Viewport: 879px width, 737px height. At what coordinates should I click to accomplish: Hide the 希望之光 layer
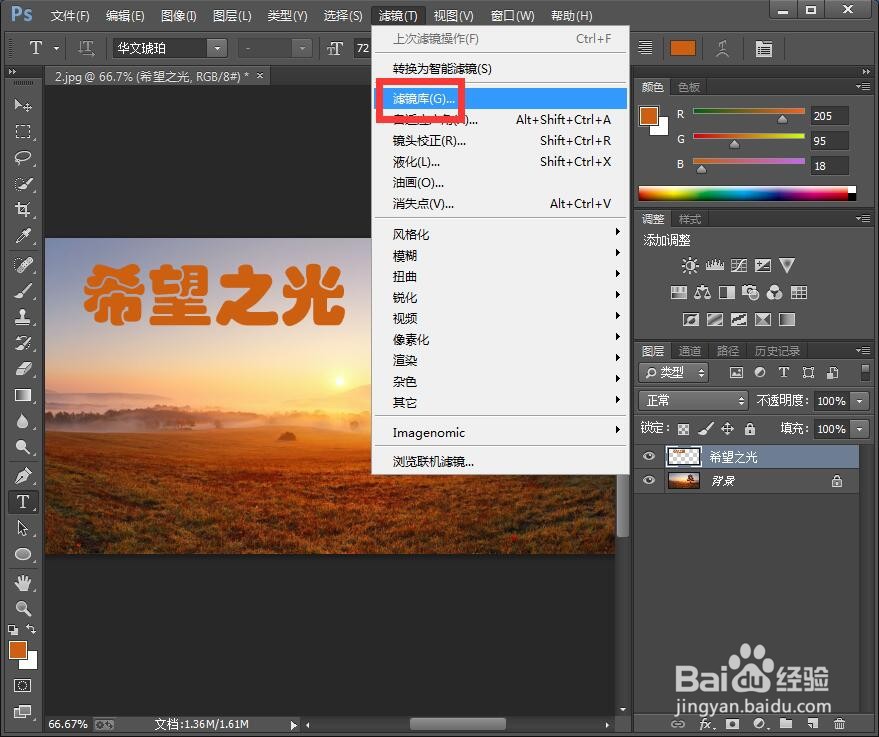tap(648, 456)
